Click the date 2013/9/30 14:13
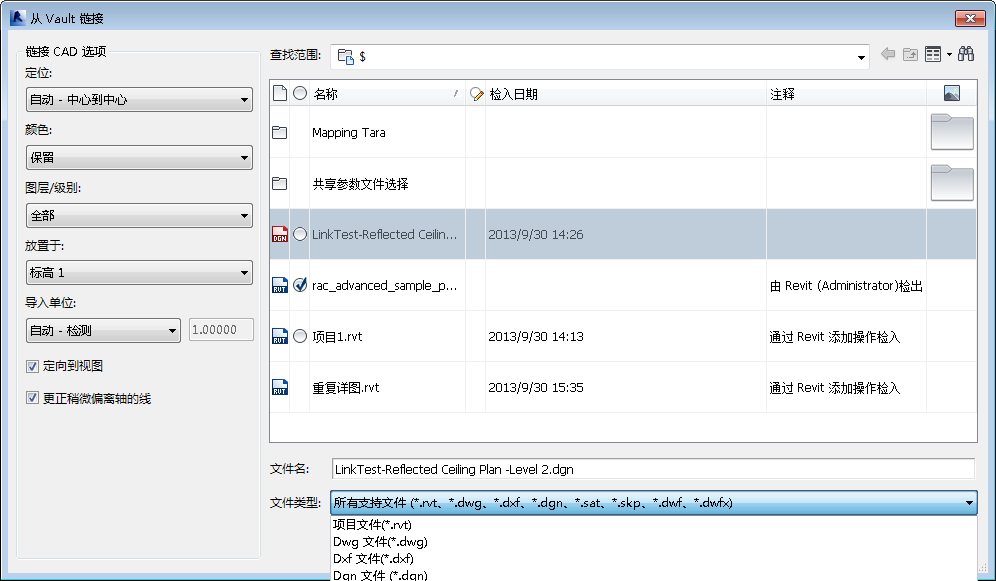This screenshot has width=996, height=581. pyautogui.click(x=535, y=337)
